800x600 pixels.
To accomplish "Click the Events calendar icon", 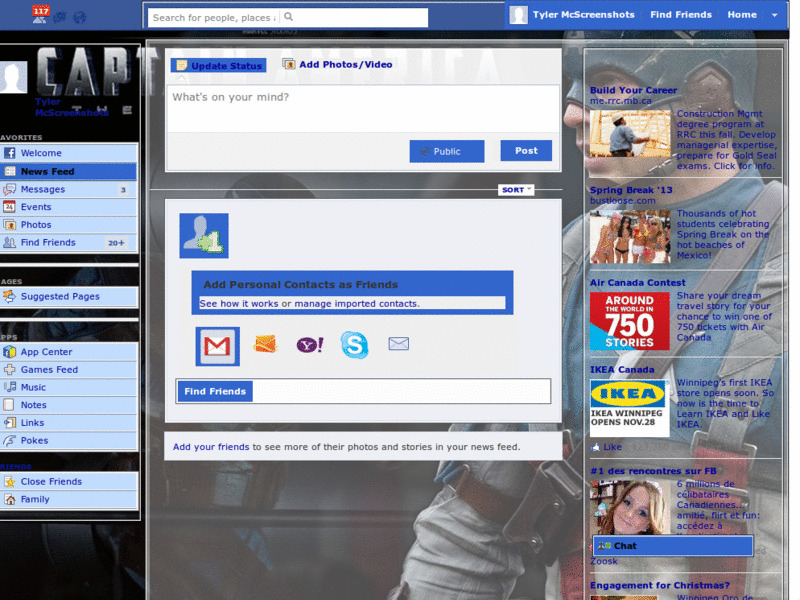I will click(x=9, y=207).
